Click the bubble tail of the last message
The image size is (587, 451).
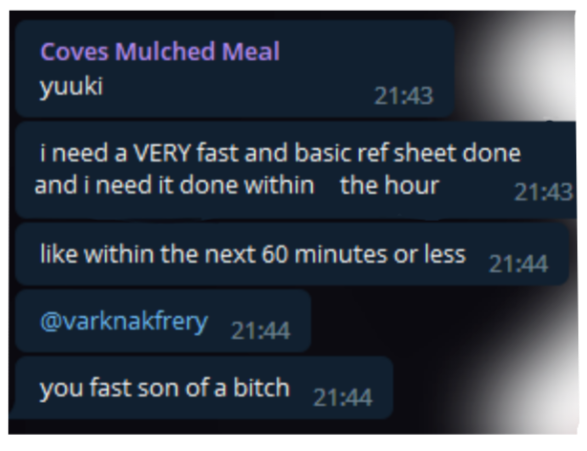[x=12, y=412]
